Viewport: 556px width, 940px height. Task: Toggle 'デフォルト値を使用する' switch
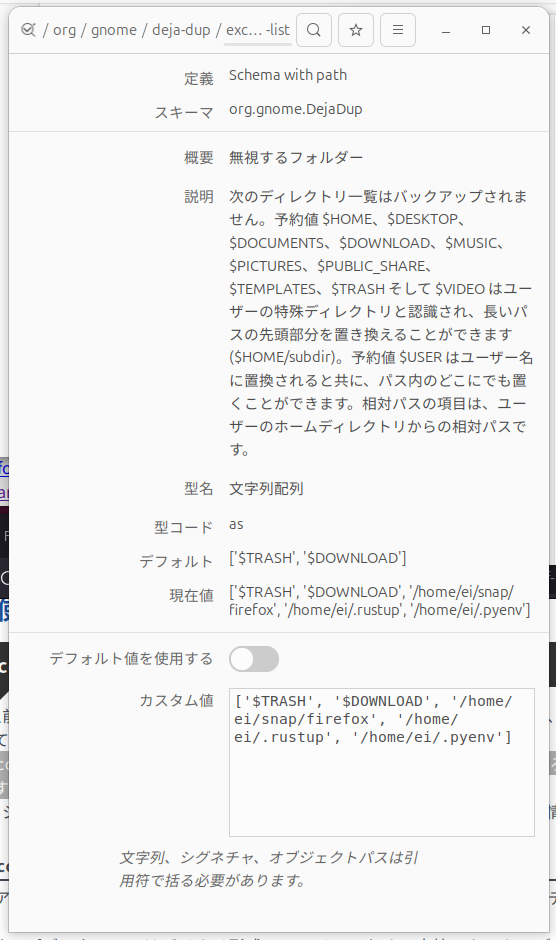(x=254, y=659)
